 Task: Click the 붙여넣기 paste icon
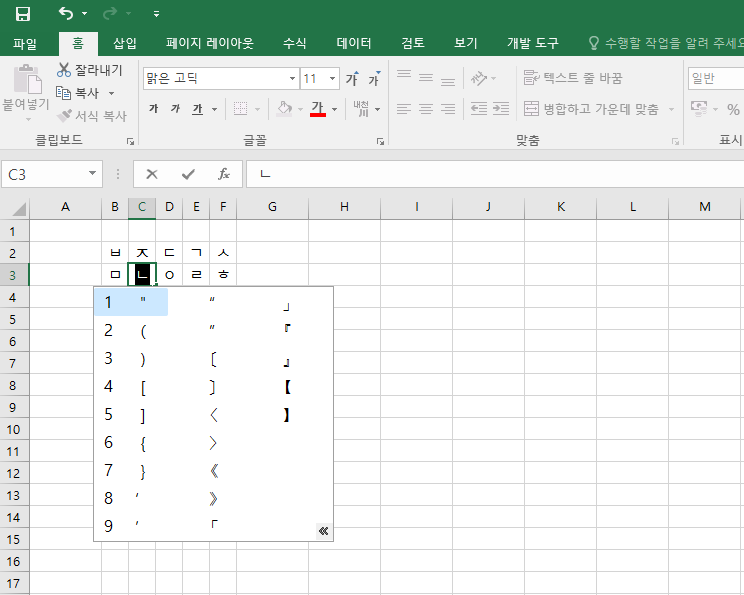click(x=27, y=79)
